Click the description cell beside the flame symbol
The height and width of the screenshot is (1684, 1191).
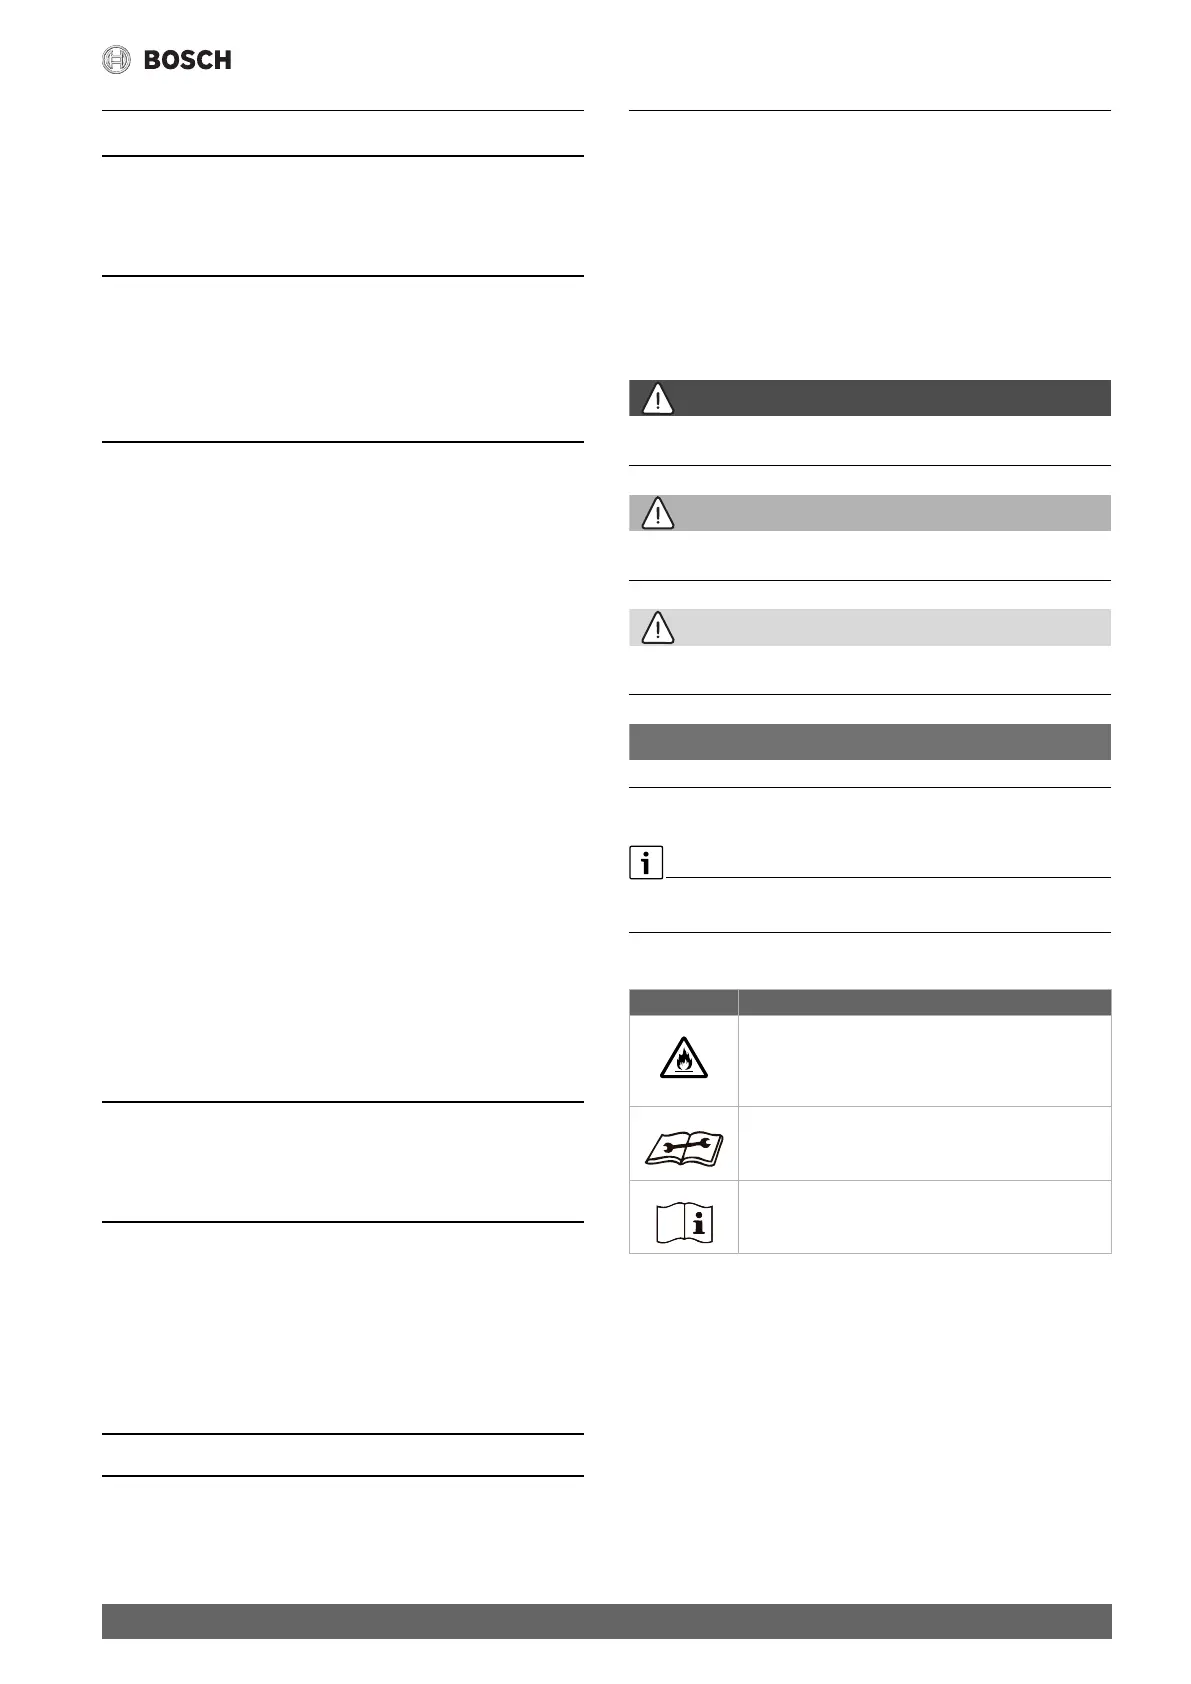[924, 1061]
